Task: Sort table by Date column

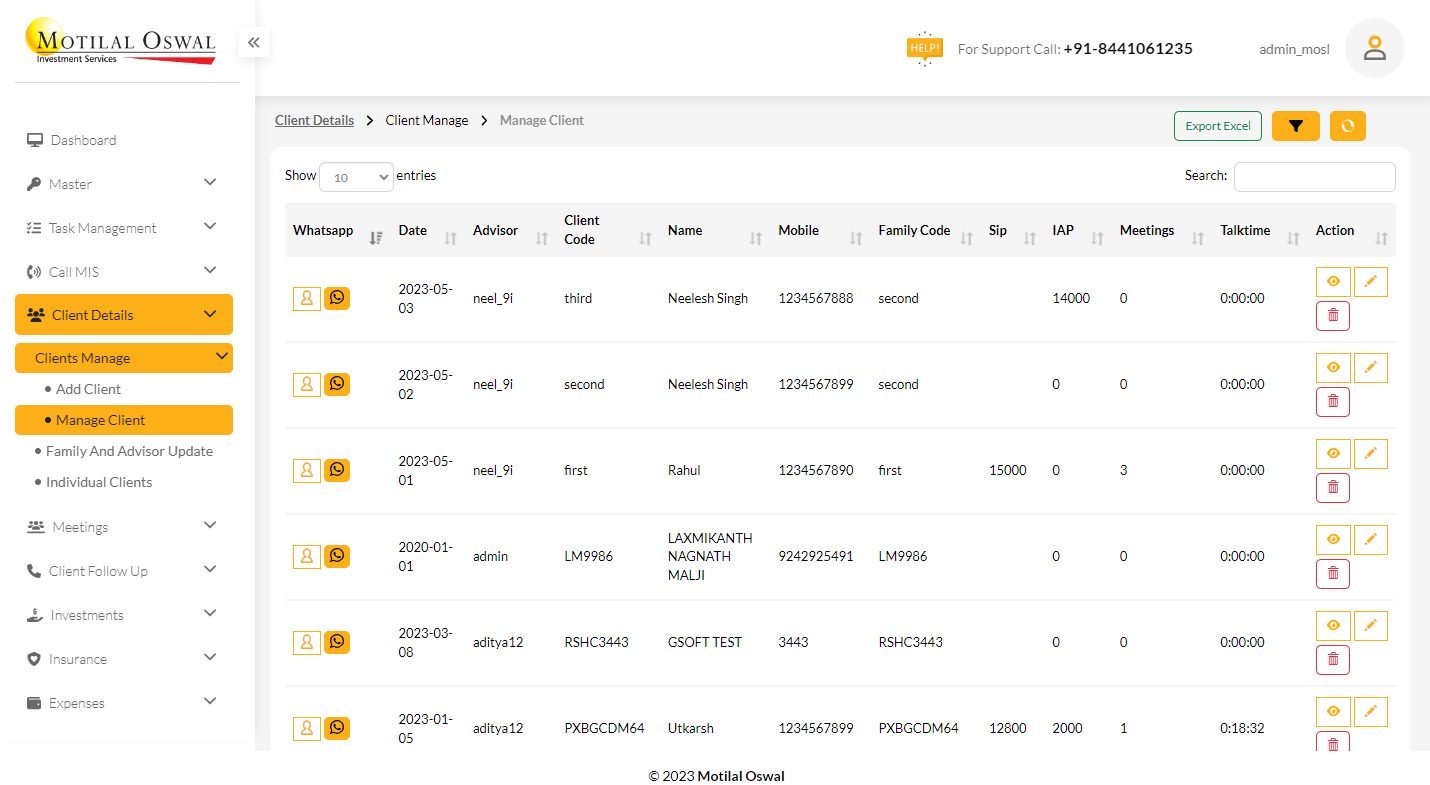Action: point(427,230)
